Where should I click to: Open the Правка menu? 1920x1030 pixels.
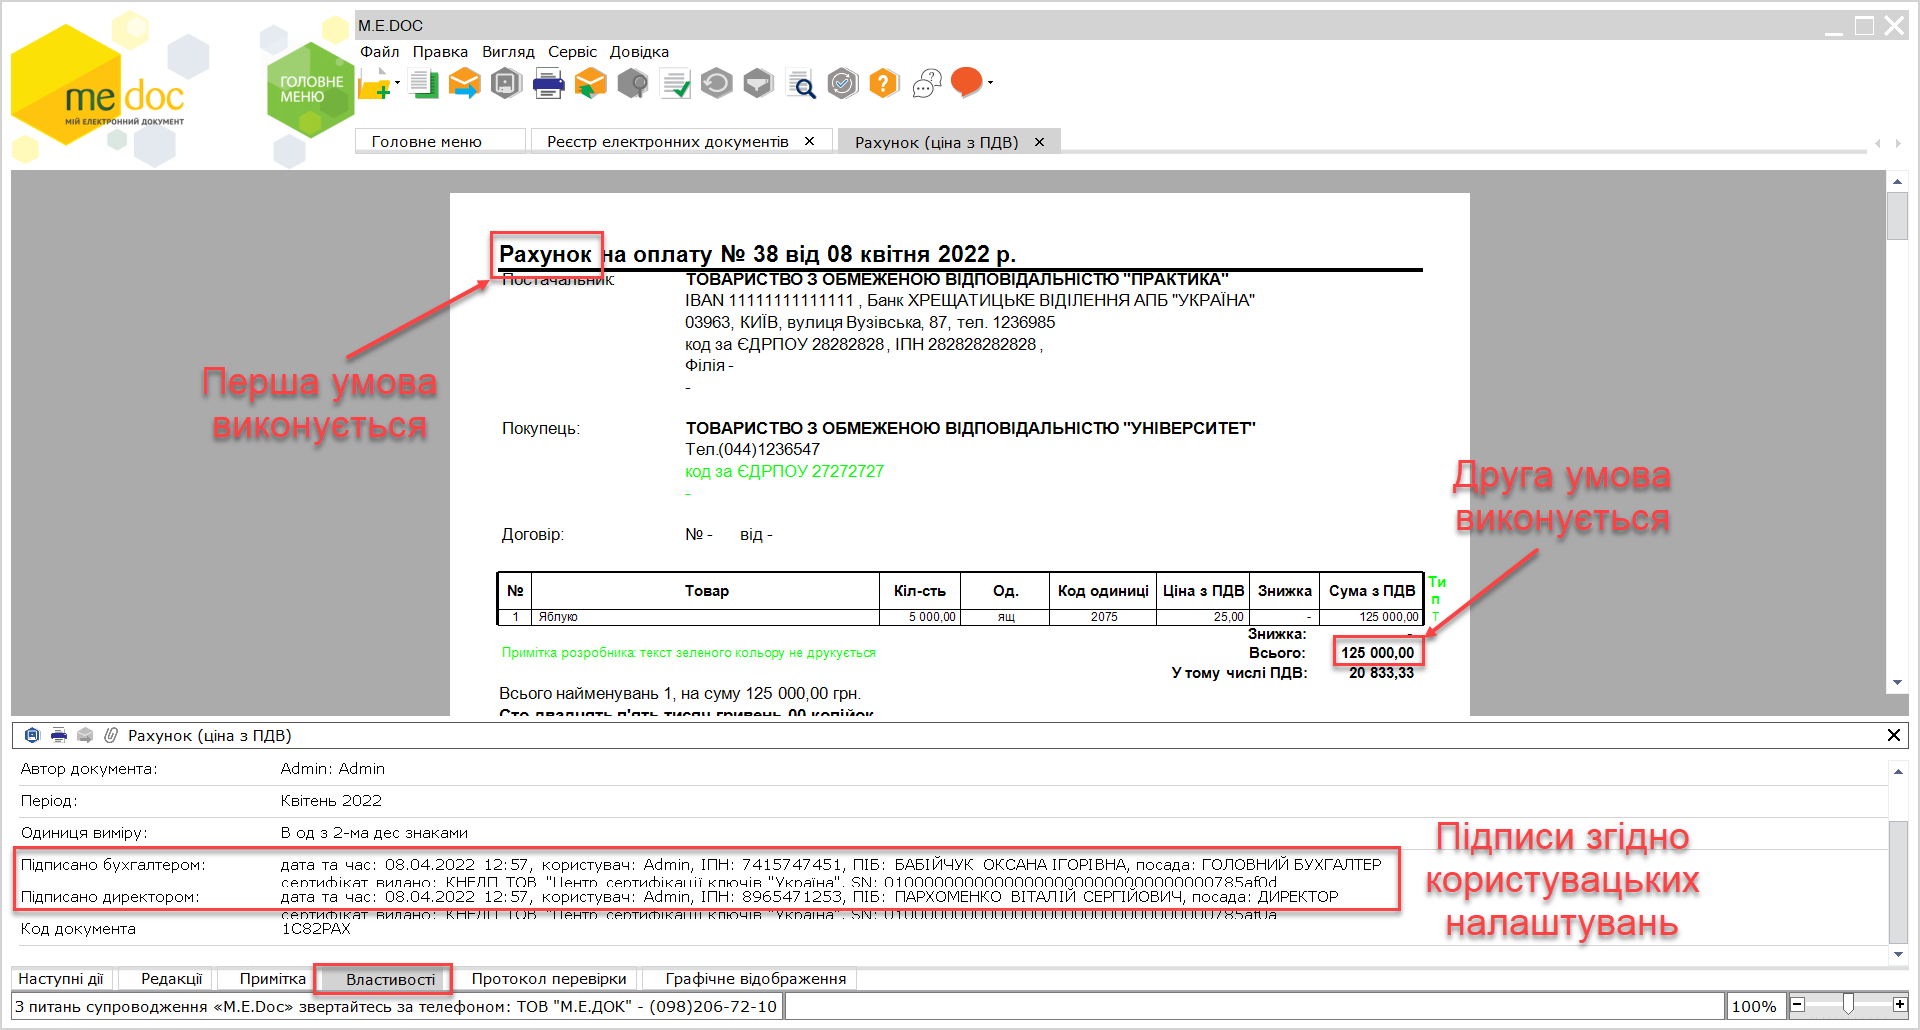tap(440, 52)
